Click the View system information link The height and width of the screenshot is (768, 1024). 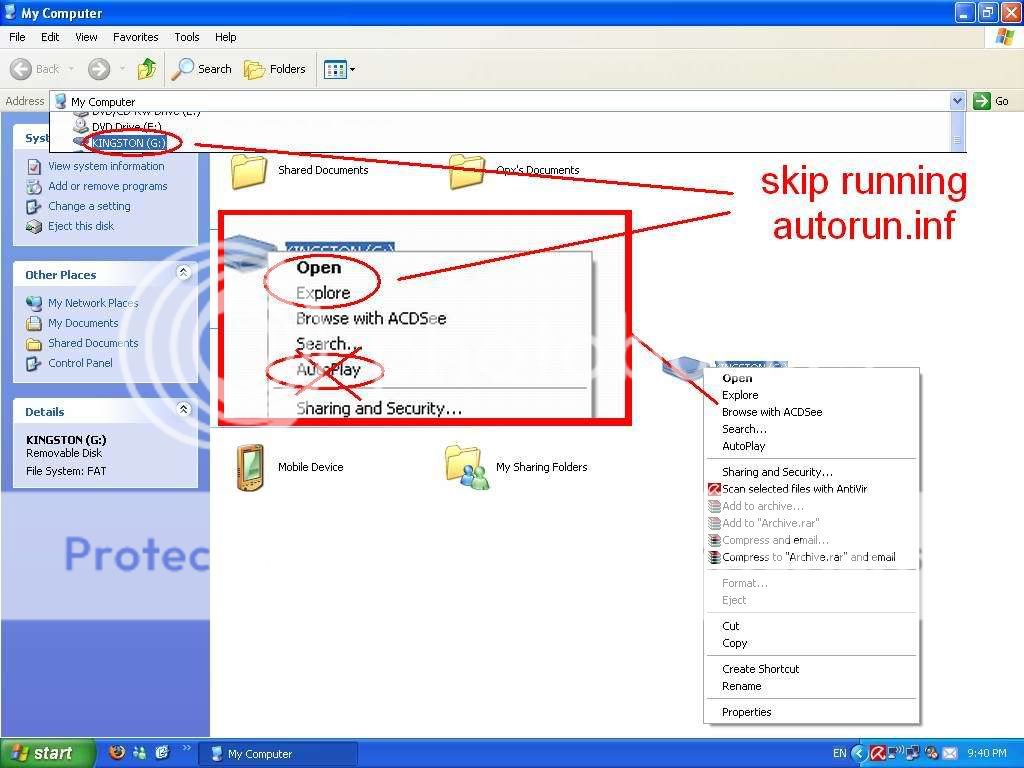click(x=106, y=166)
